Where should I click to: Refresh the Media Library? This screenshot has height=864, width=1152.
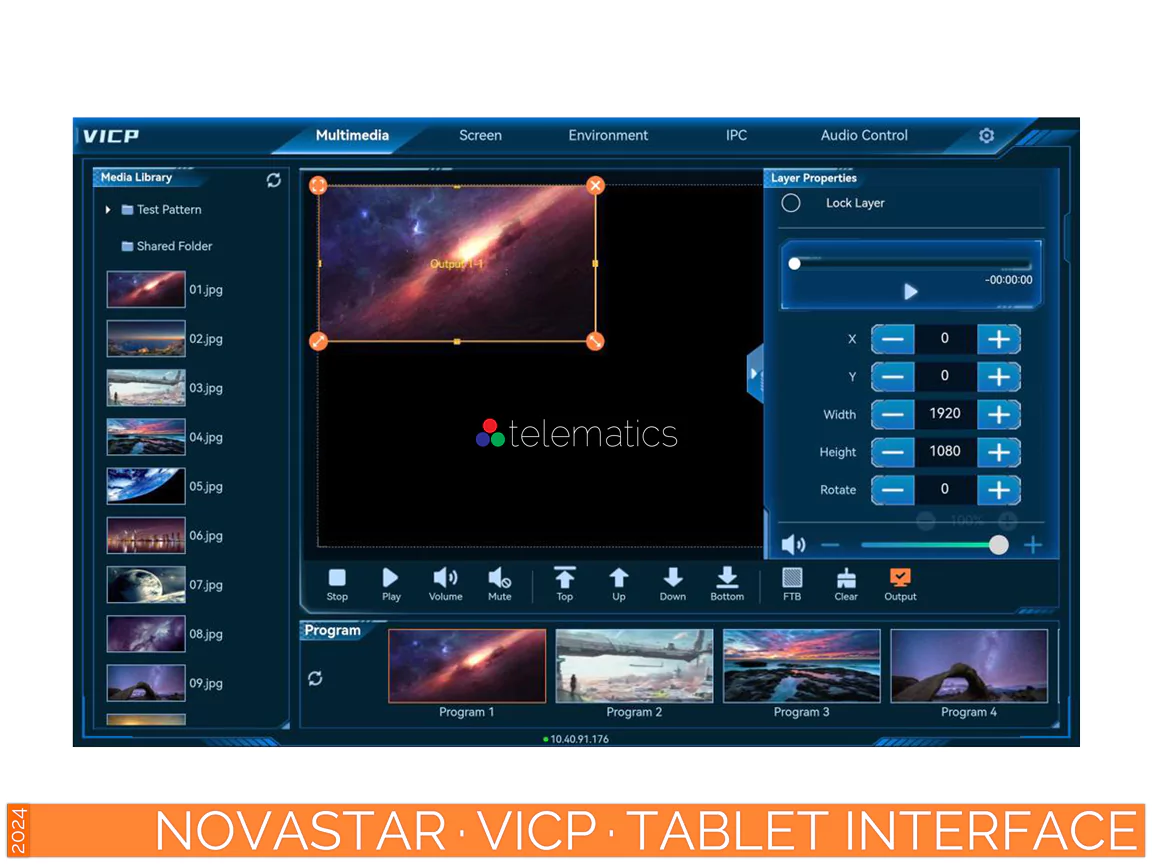274,181
